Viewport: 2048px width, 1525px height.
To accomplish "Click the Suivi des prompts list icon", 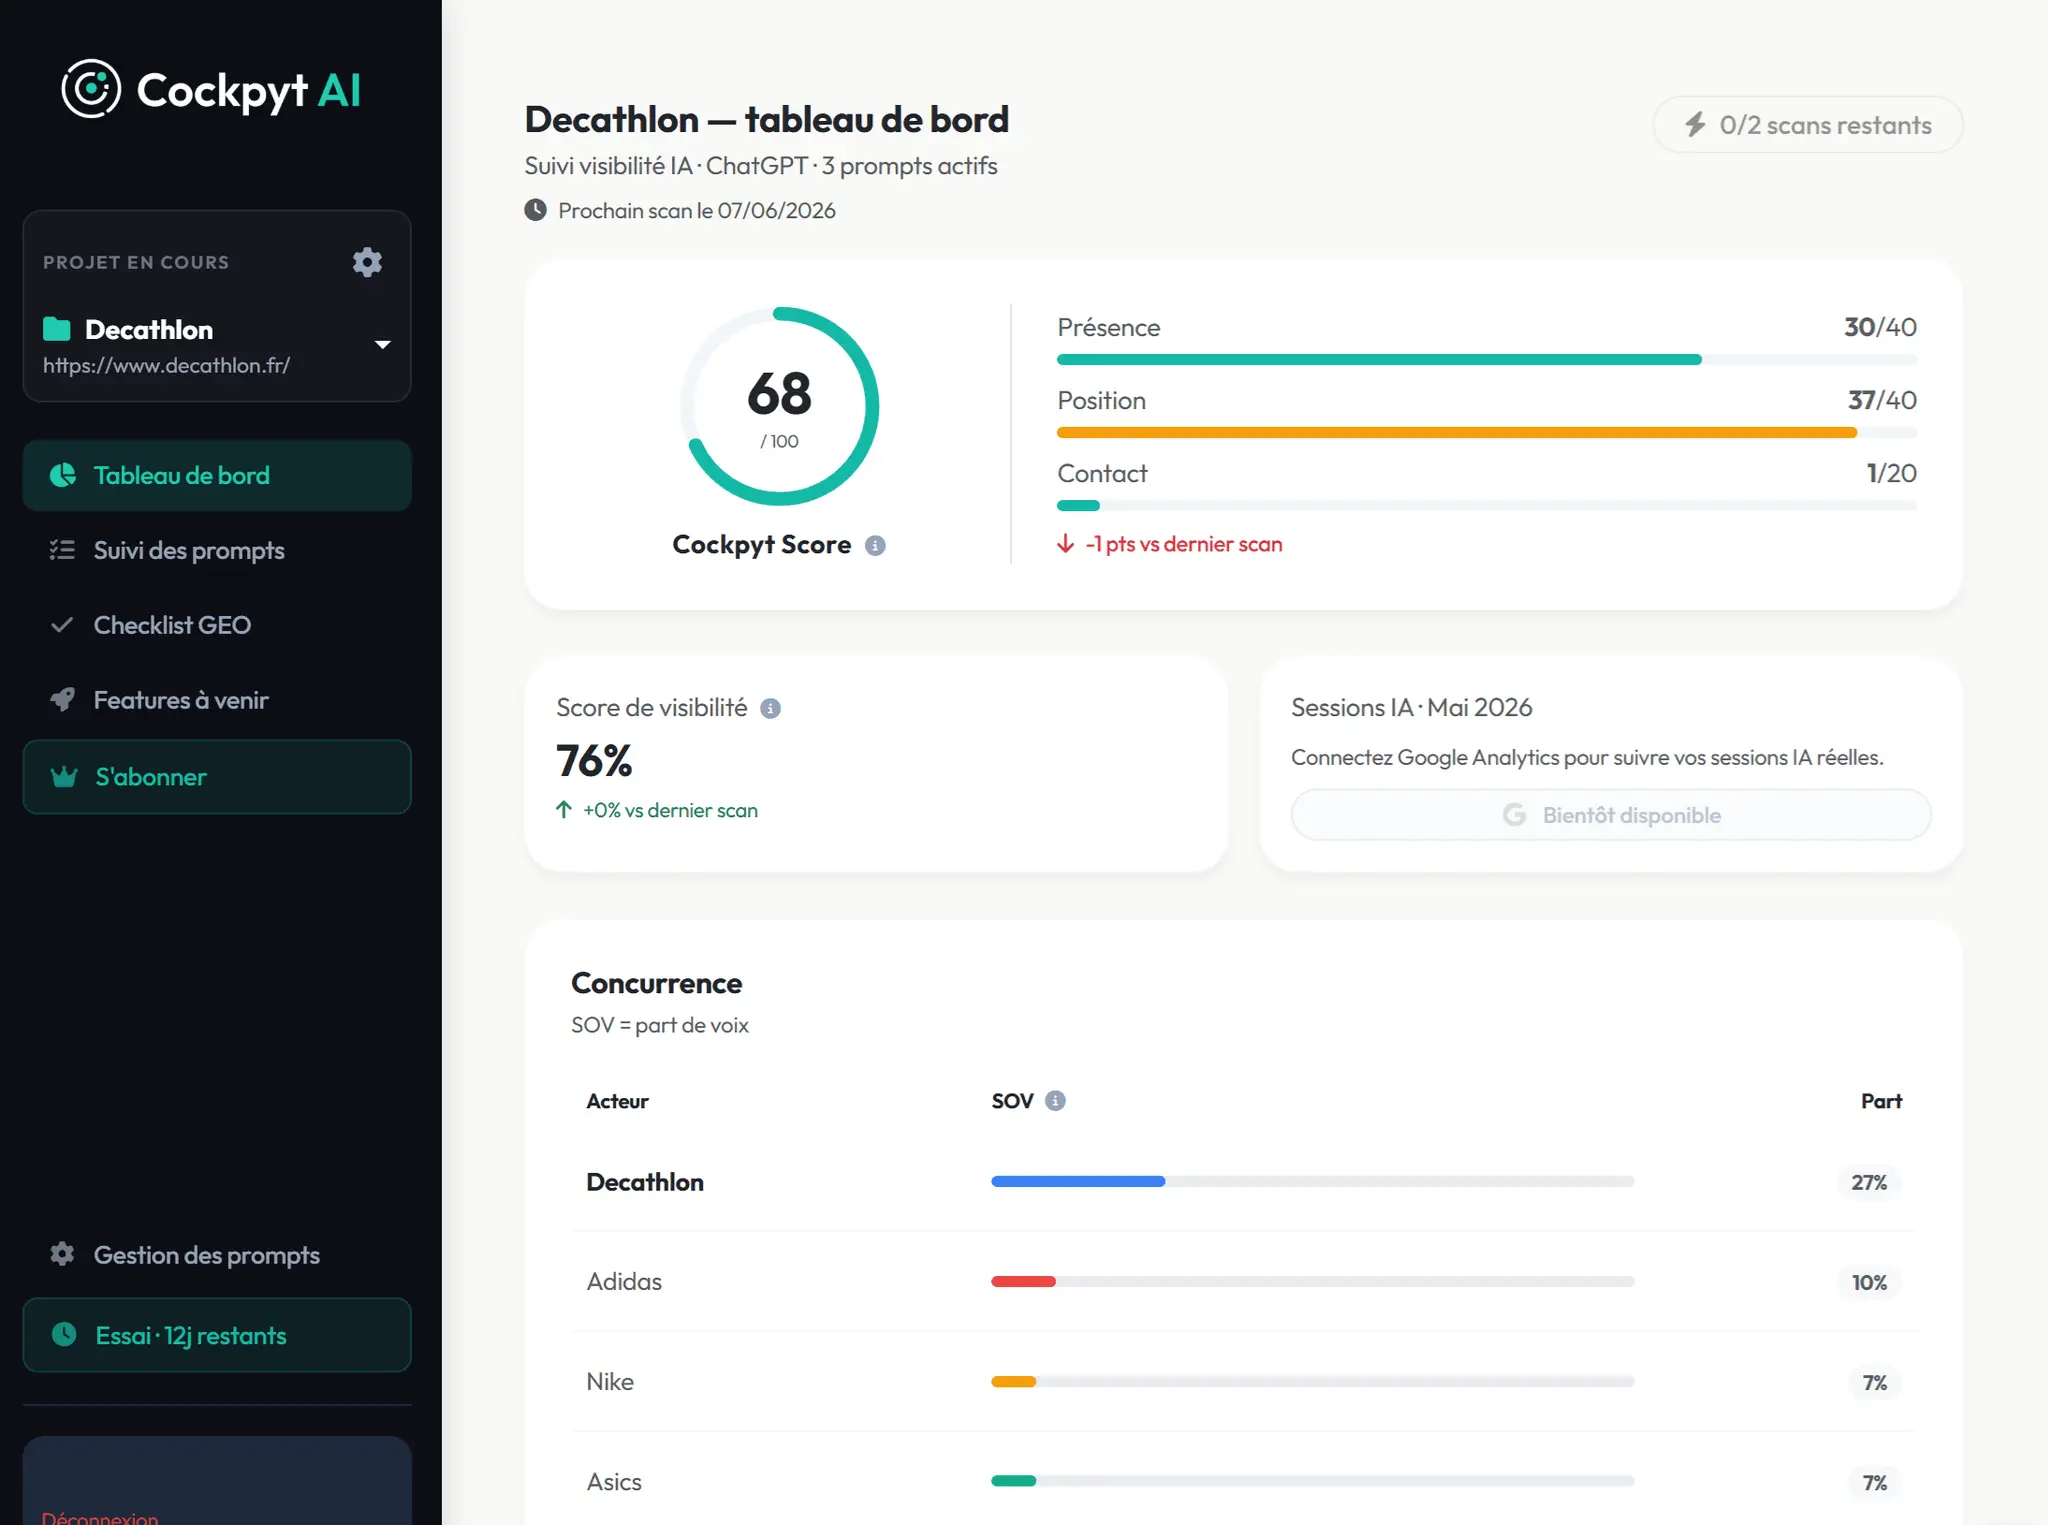I will point(62,550).
